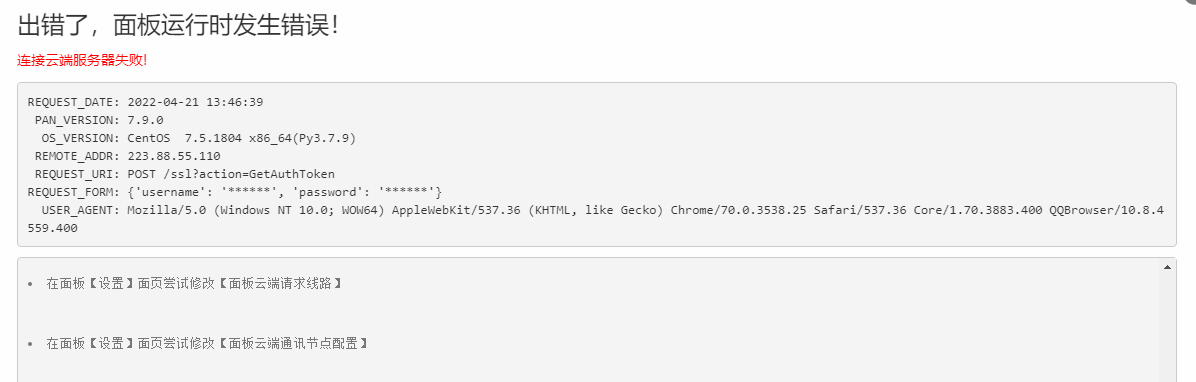This screenshot has height=382, width=1196.
Task: Select the heading 出错了，面板运行时发生错误!
Action: [178, 25]
